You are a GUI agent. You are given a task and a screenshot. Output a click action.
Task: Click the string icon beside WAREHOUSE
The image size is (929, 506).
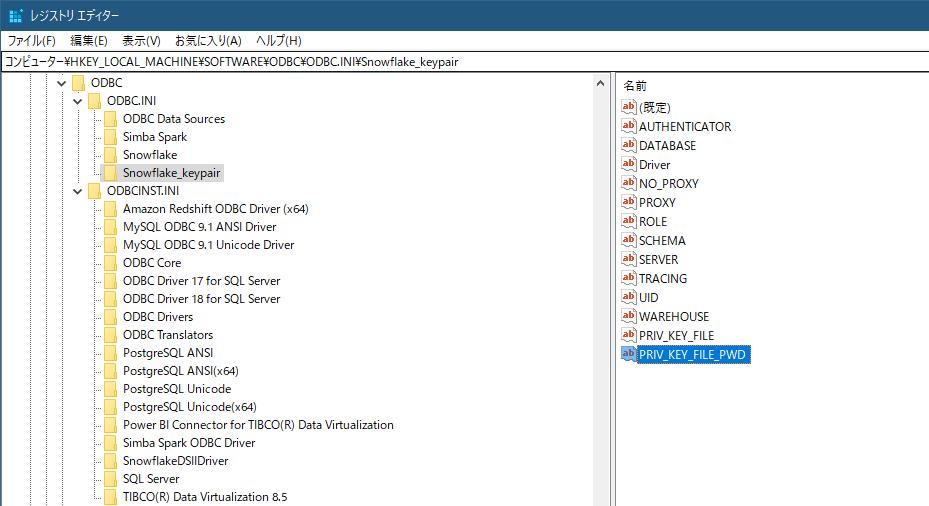pos(629,315)
